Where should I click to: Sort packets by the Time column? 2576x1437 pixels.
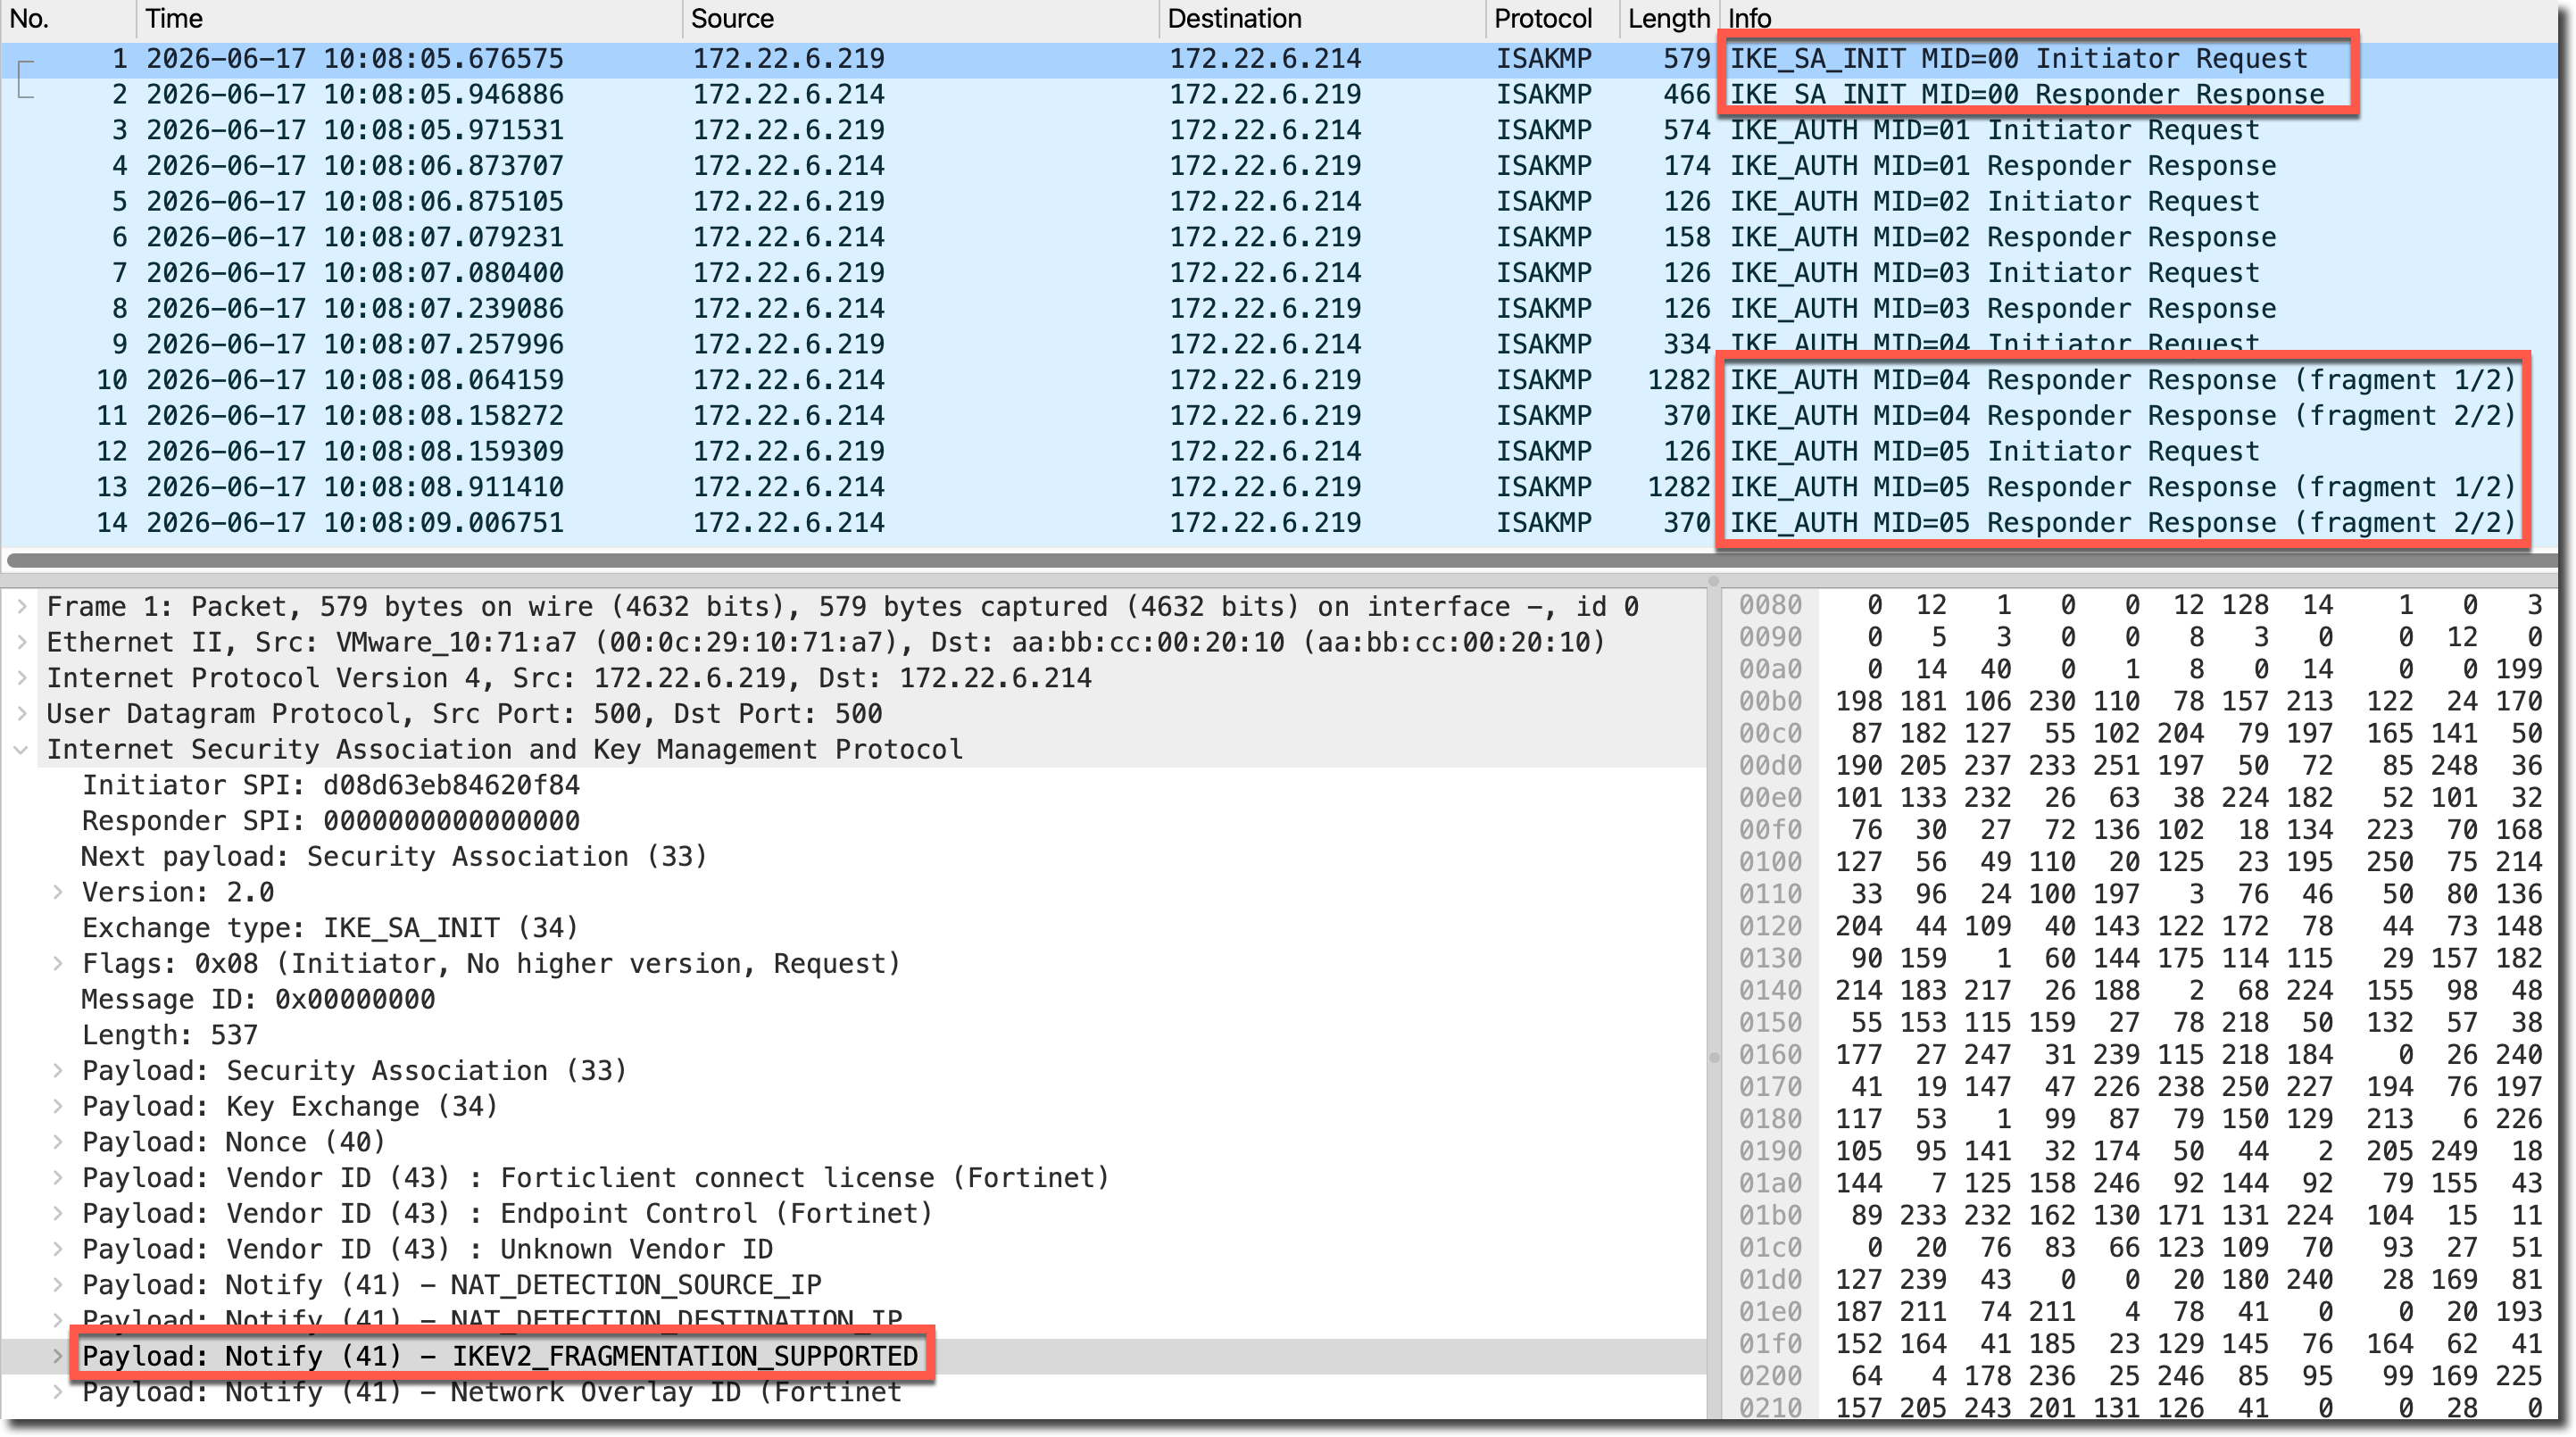409,18
